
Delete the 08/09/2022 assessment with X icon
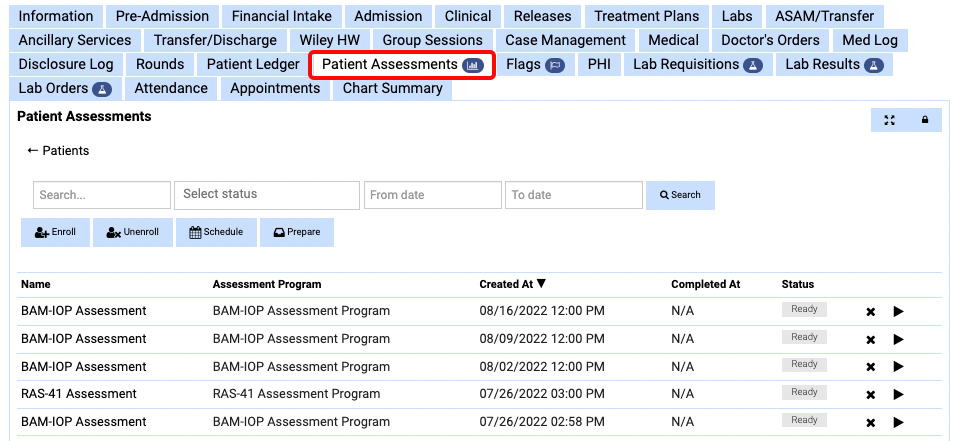(870, 340)
